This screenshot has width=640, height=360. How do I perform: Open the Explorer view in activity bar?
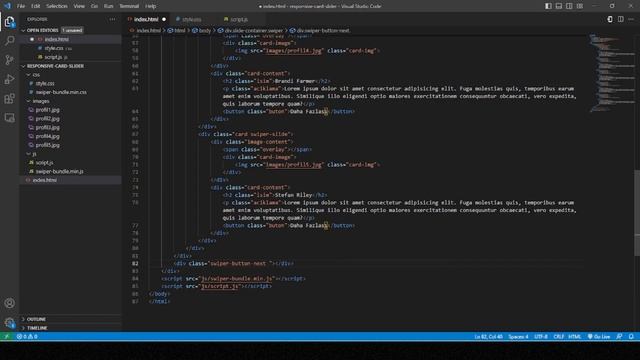coord(9,21)
